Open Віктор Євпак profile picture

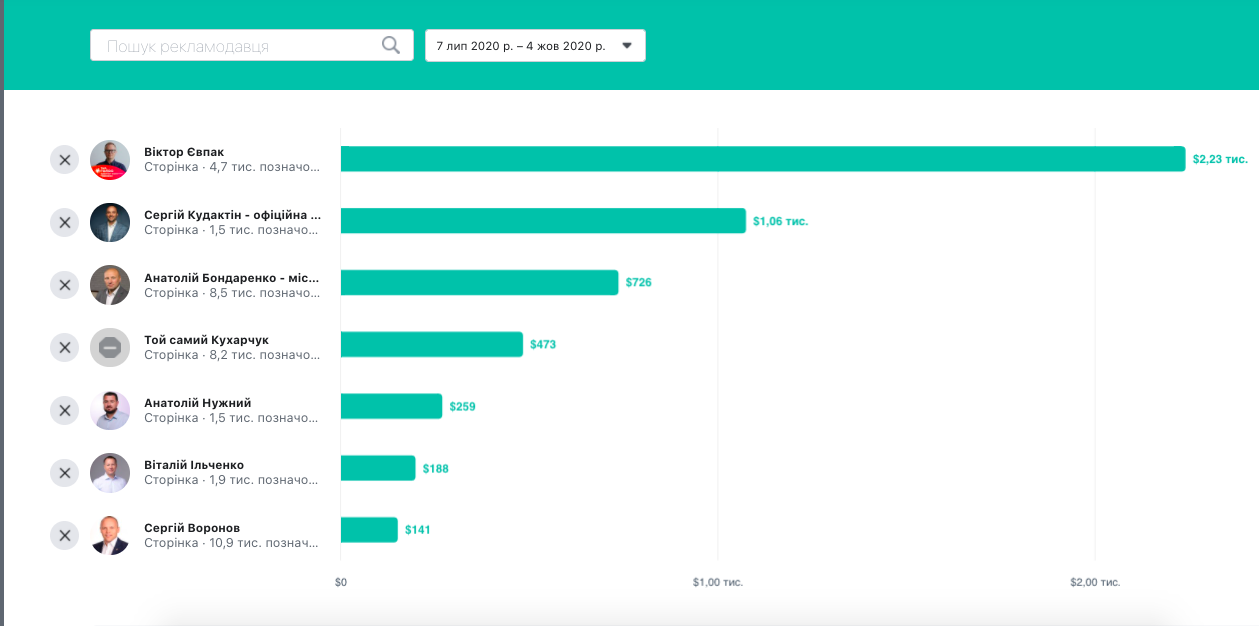pos(110,160)
